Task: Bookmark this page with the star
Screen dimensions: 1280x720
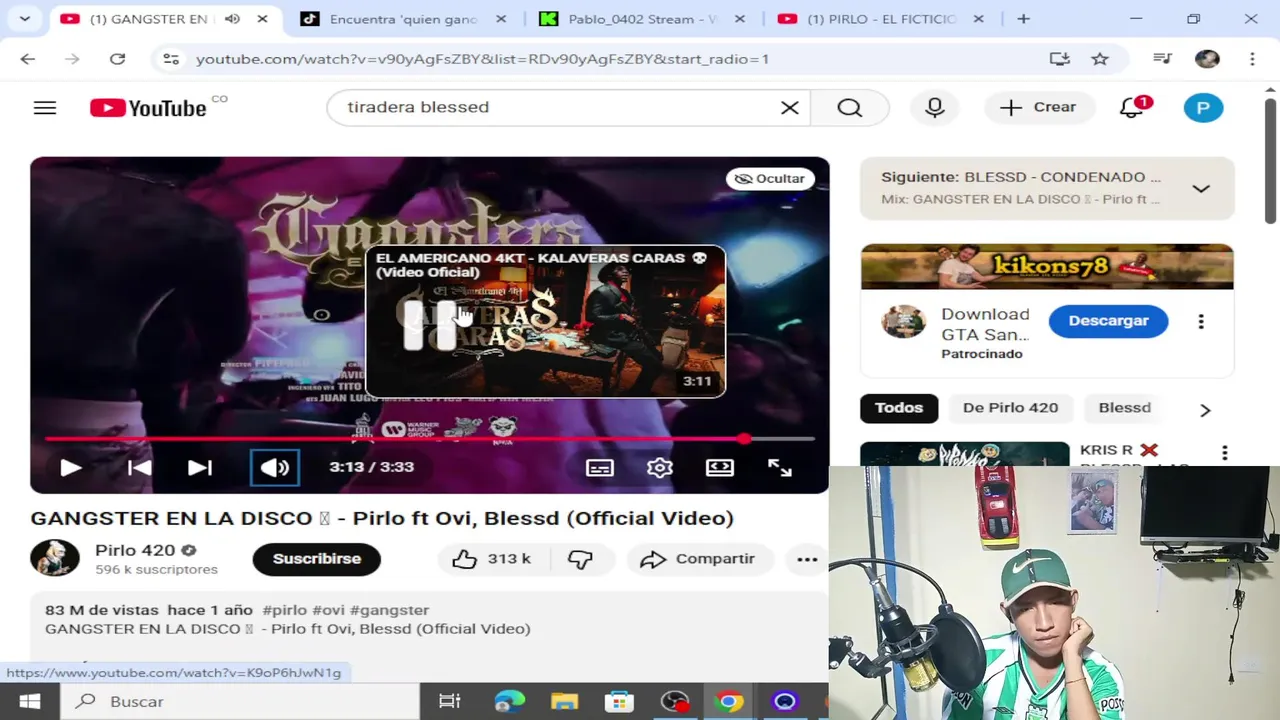Action: click(1100, 59)
